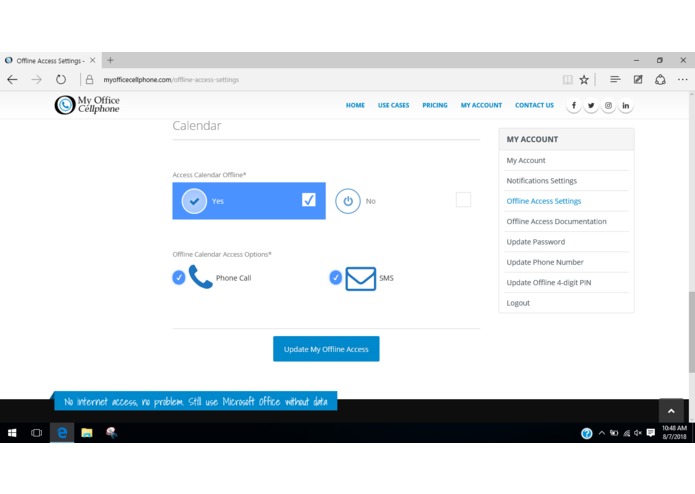Viewport: 695px width, 494px height.
Task: Click the network tray icon
Action: [x=626, y=433]
